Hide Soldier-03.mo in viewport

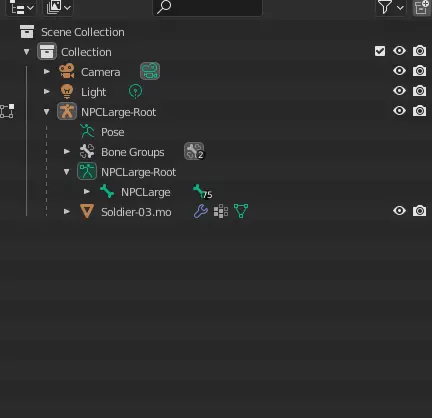(399, 211)
